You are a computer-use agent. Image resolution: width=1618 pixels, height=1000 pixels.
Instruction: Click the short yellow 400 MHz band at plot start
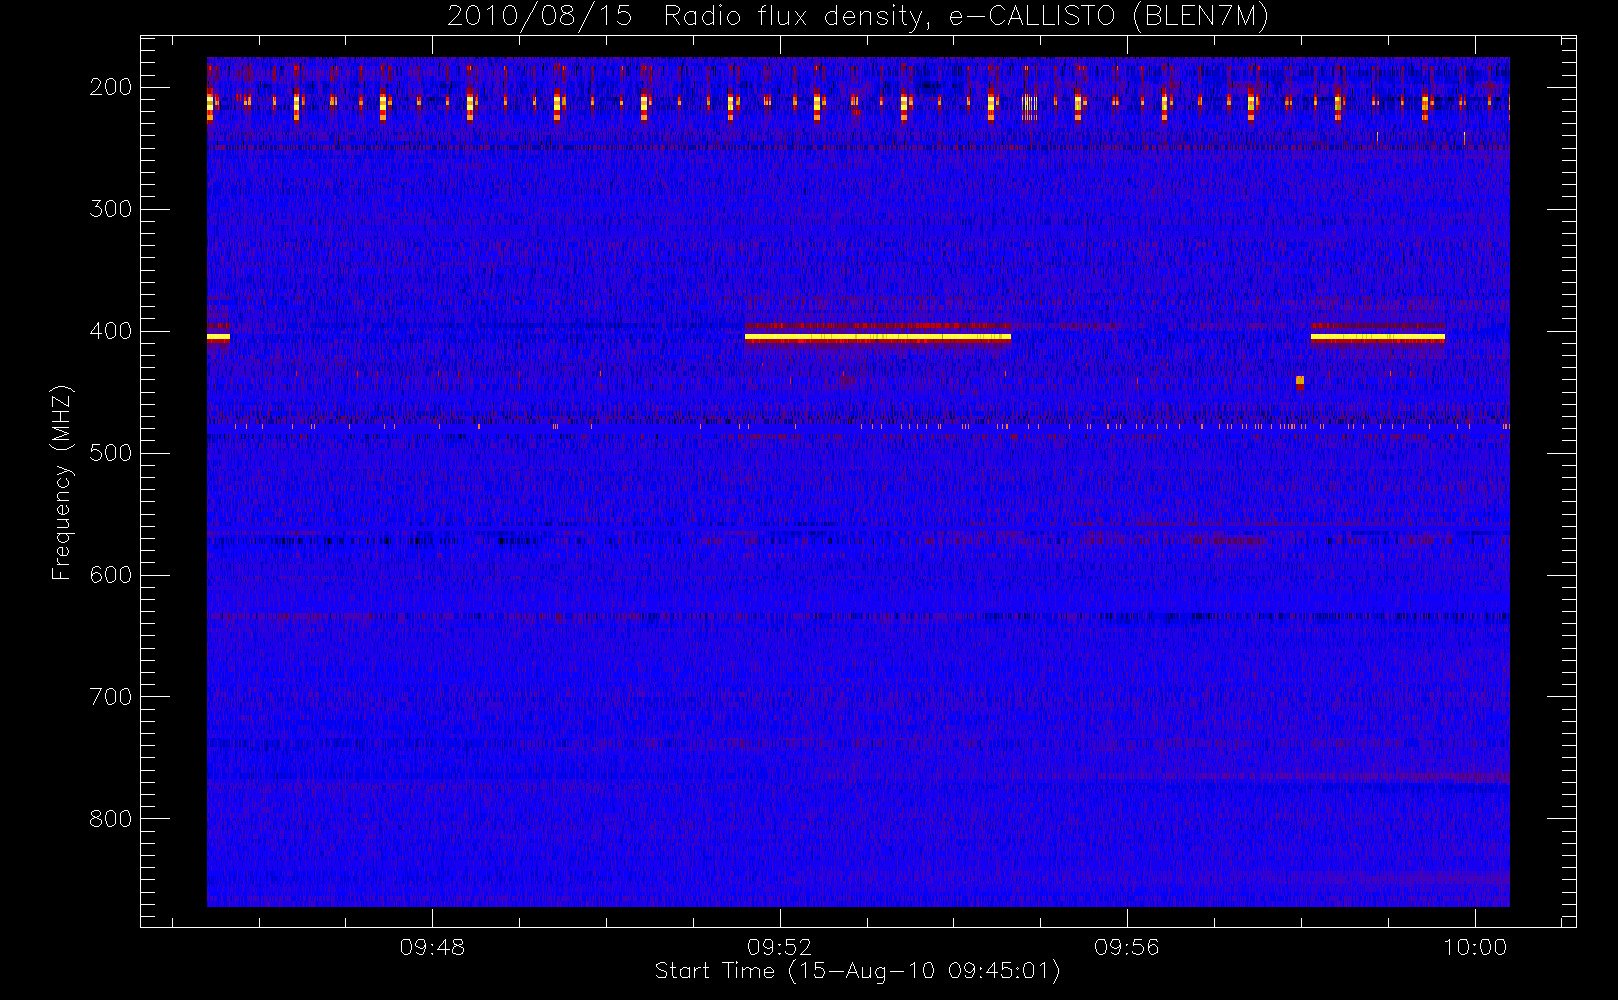218,337
